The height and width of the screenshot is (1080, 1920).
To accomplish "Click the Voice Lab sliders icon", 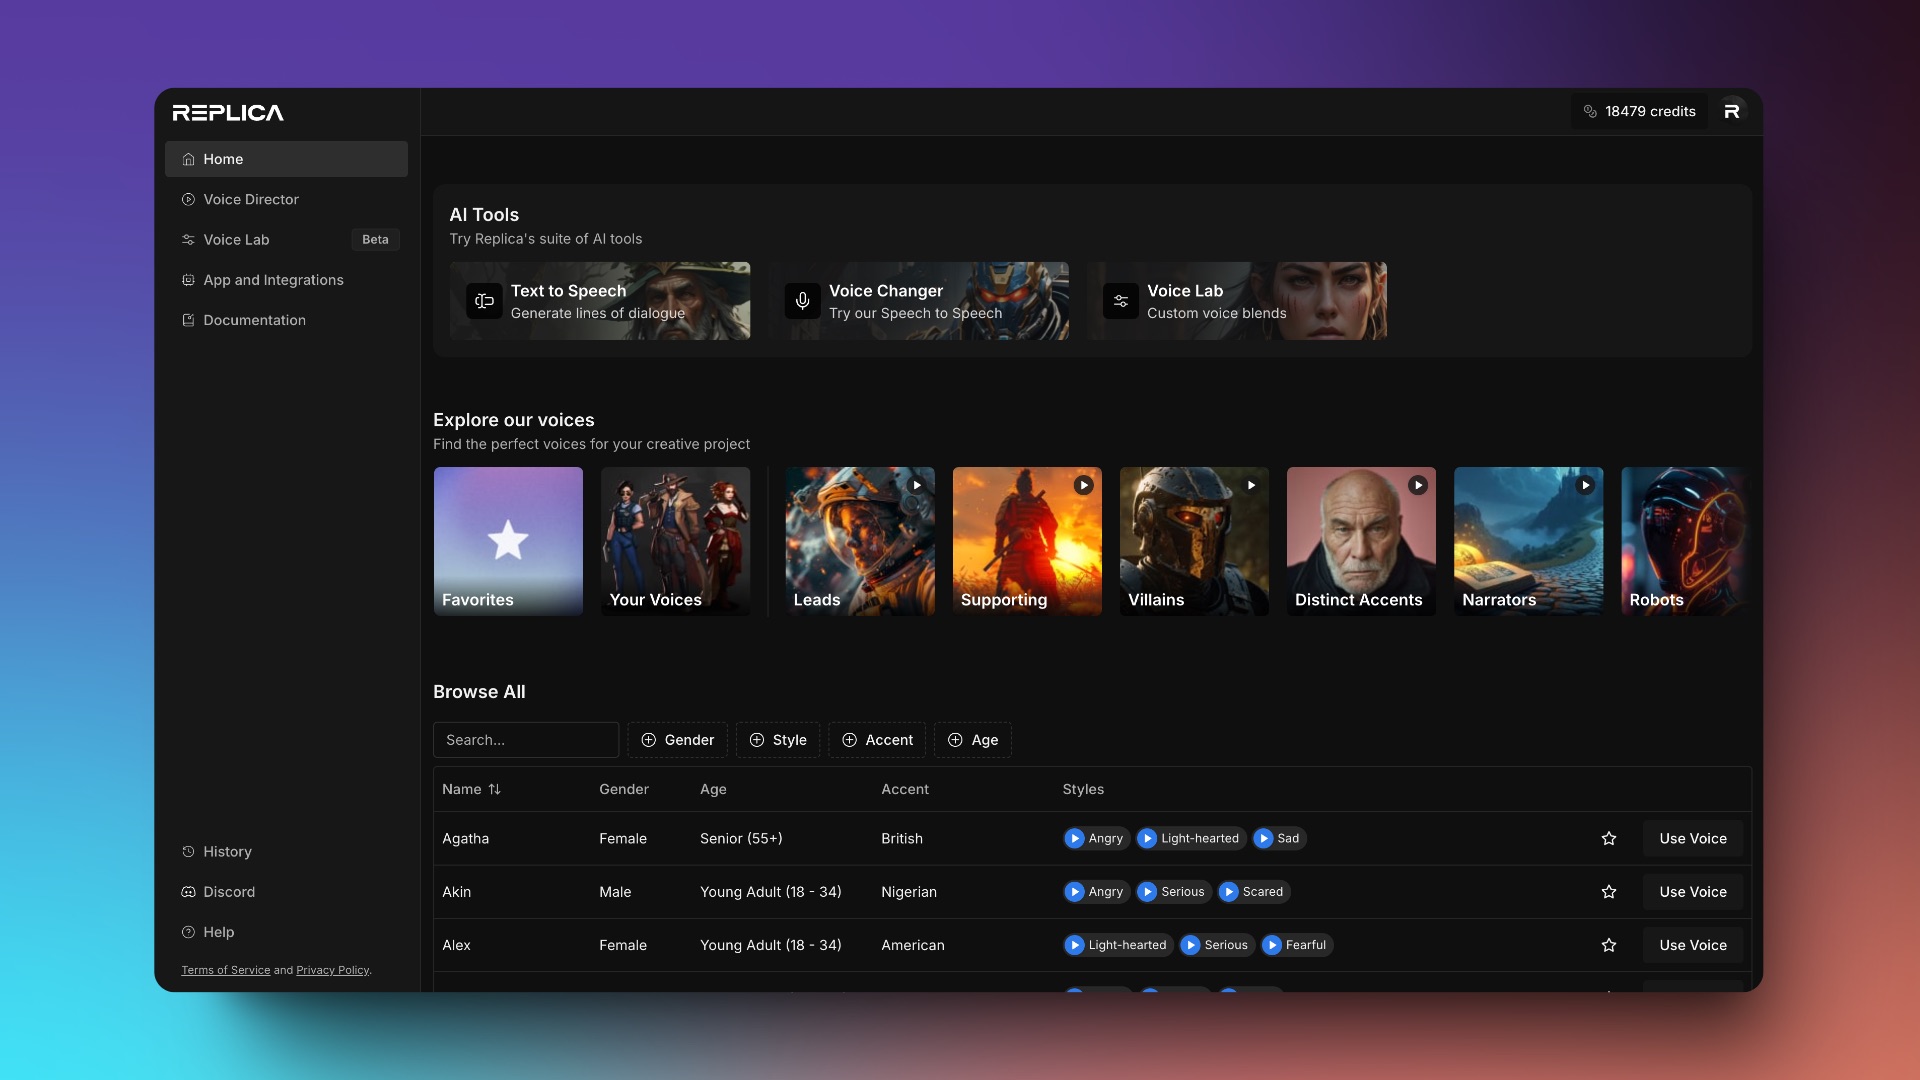I will pyautogui.click(x=1120, y=301).
